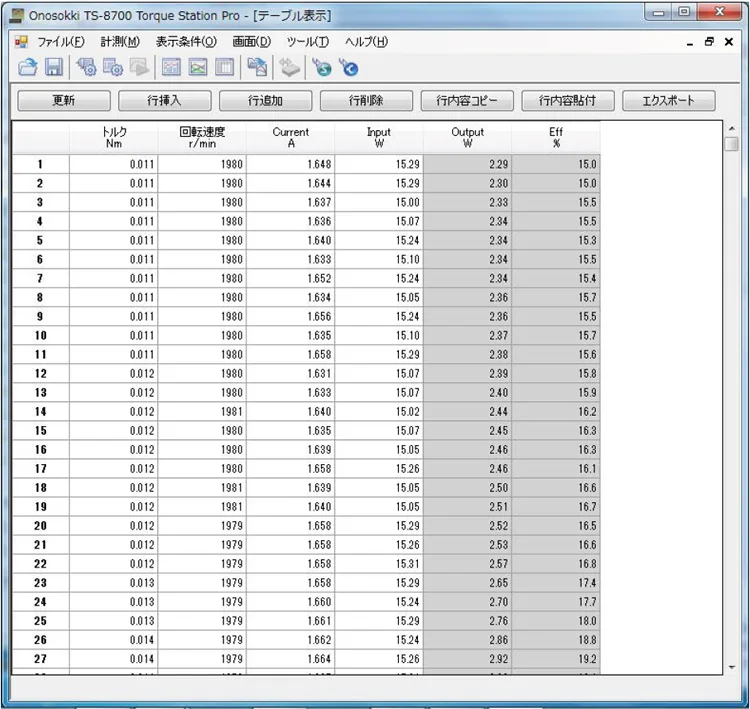Click Eff cell 16.7 in row 19
This screenshot has width=750, height=709.
click(x=556, y=507)
